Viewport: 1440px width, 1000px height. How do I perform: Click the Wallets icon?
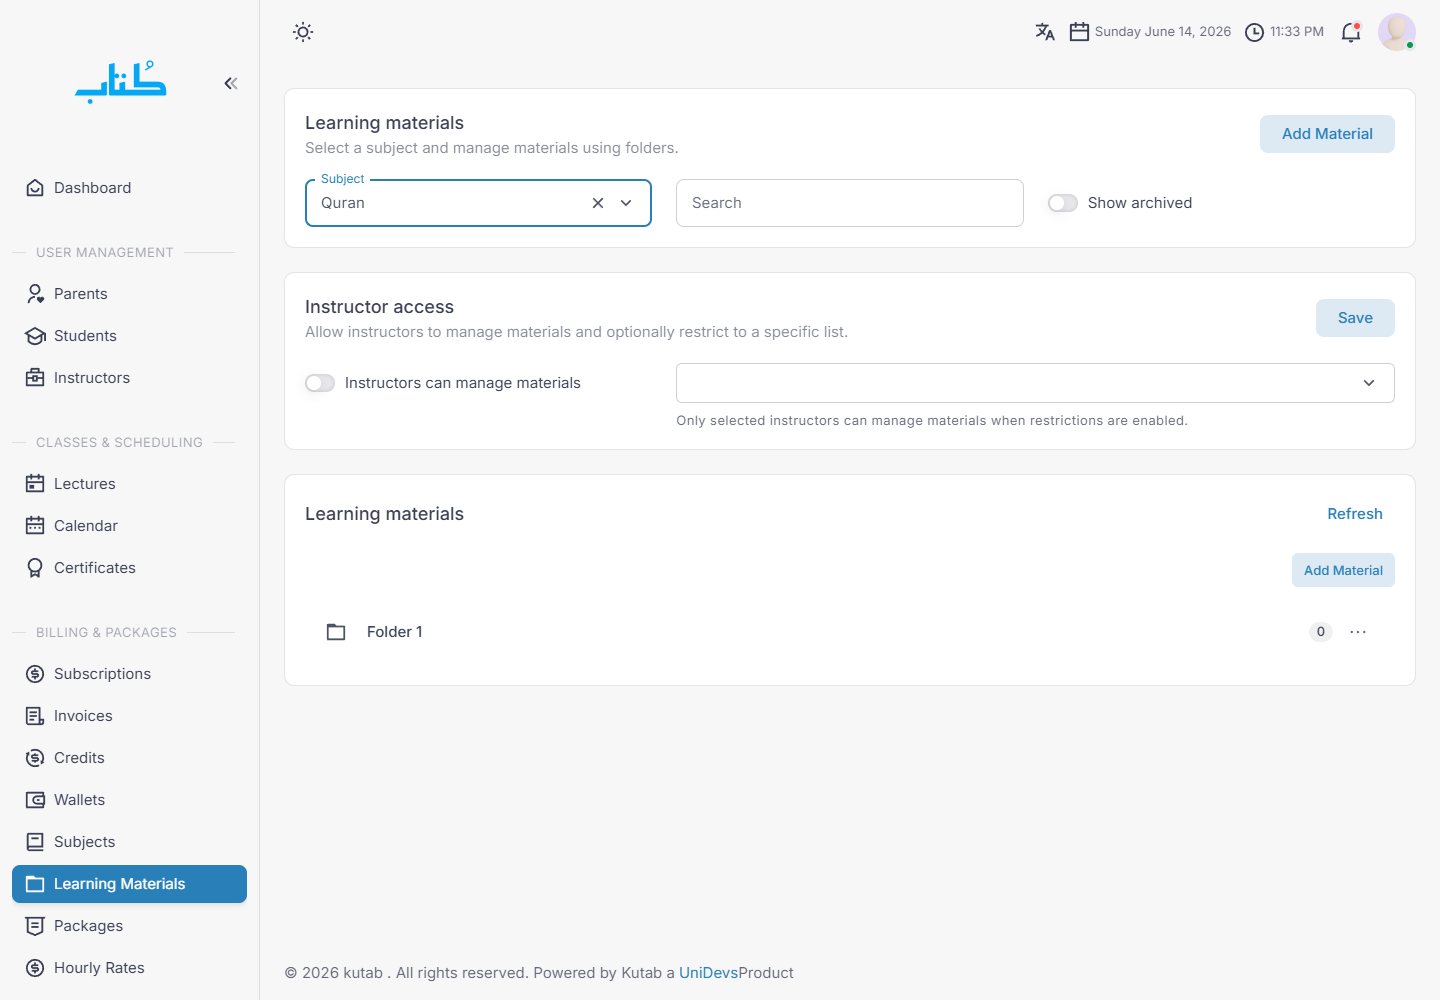point(35,800)
